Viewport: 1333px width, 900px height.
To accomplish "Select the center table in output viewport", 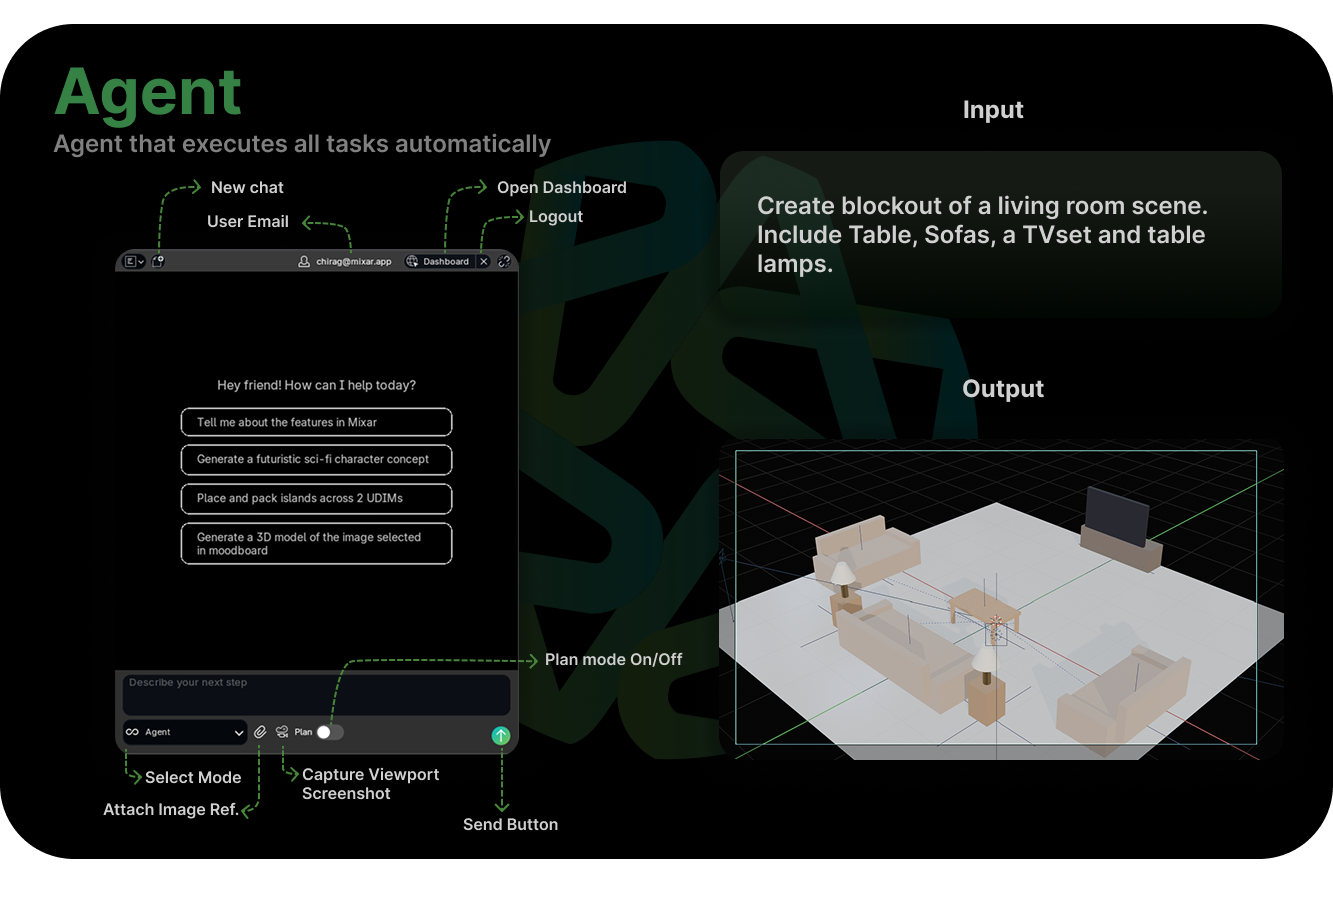I will (x=983, y=607).
